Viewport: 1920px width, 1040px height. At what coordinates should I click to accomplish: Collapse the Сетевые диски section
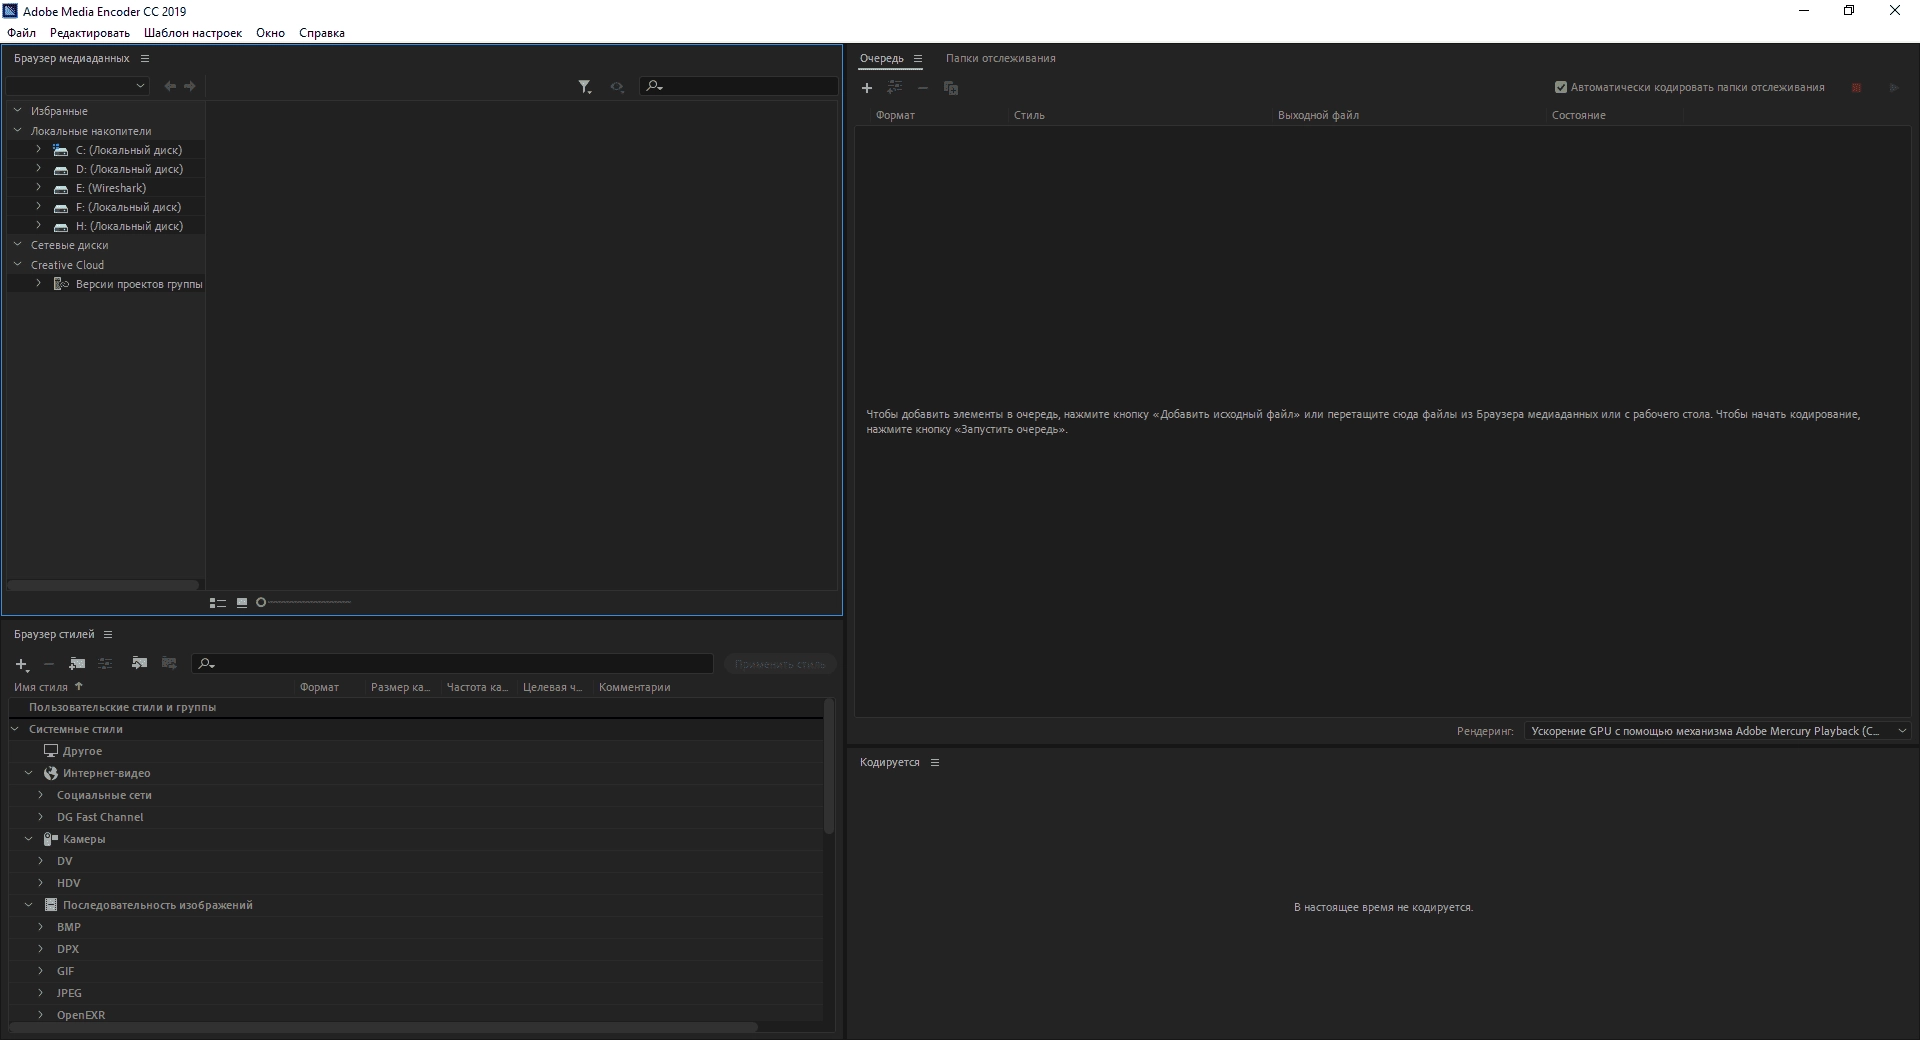click(17, 245)
